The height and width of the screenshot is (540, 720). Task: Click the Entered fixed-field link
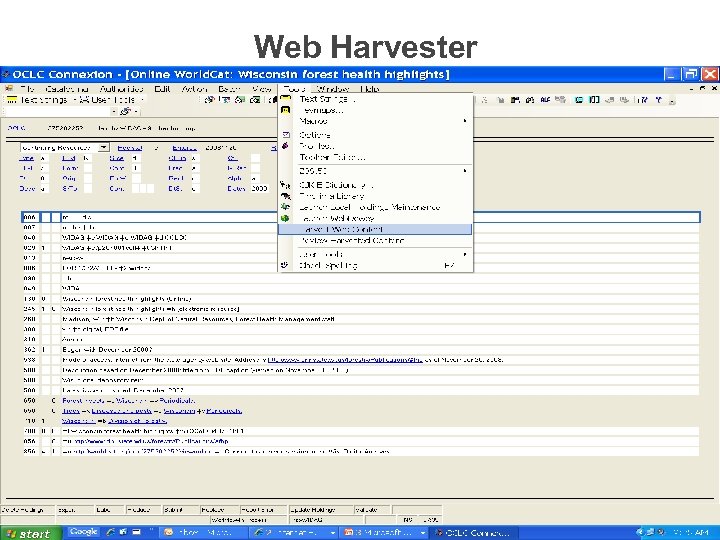click(184, 147)
